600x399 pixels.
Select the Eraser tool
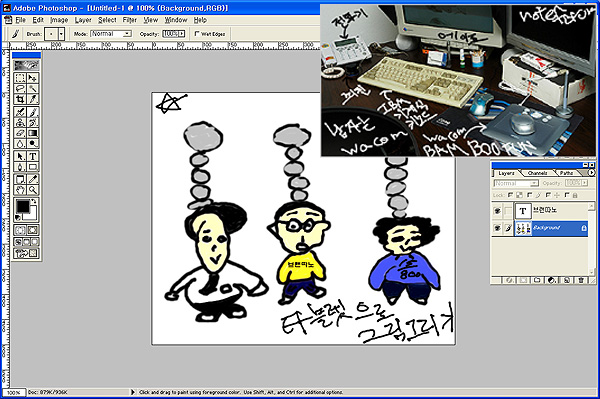point(20,133)
